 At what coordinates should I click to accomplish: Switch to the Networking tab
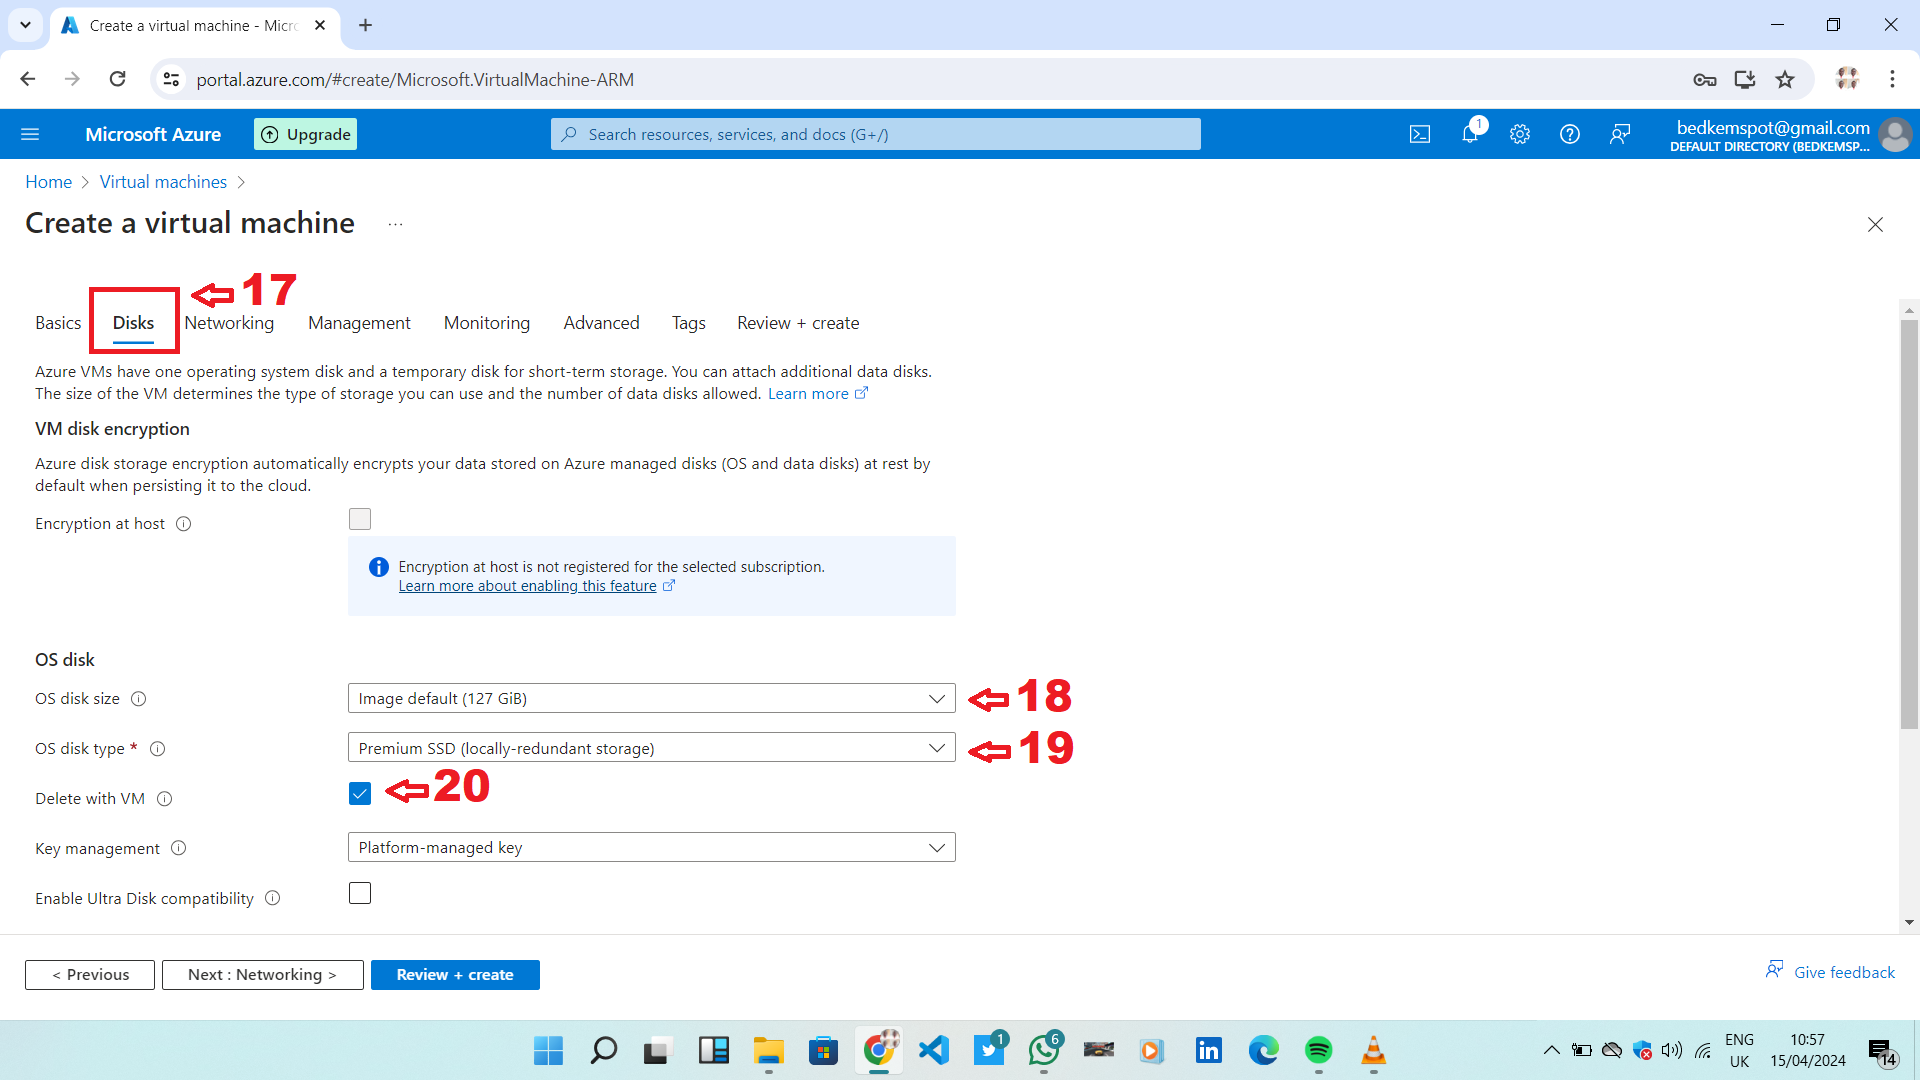pyautogui.click(x=229, y=323)
